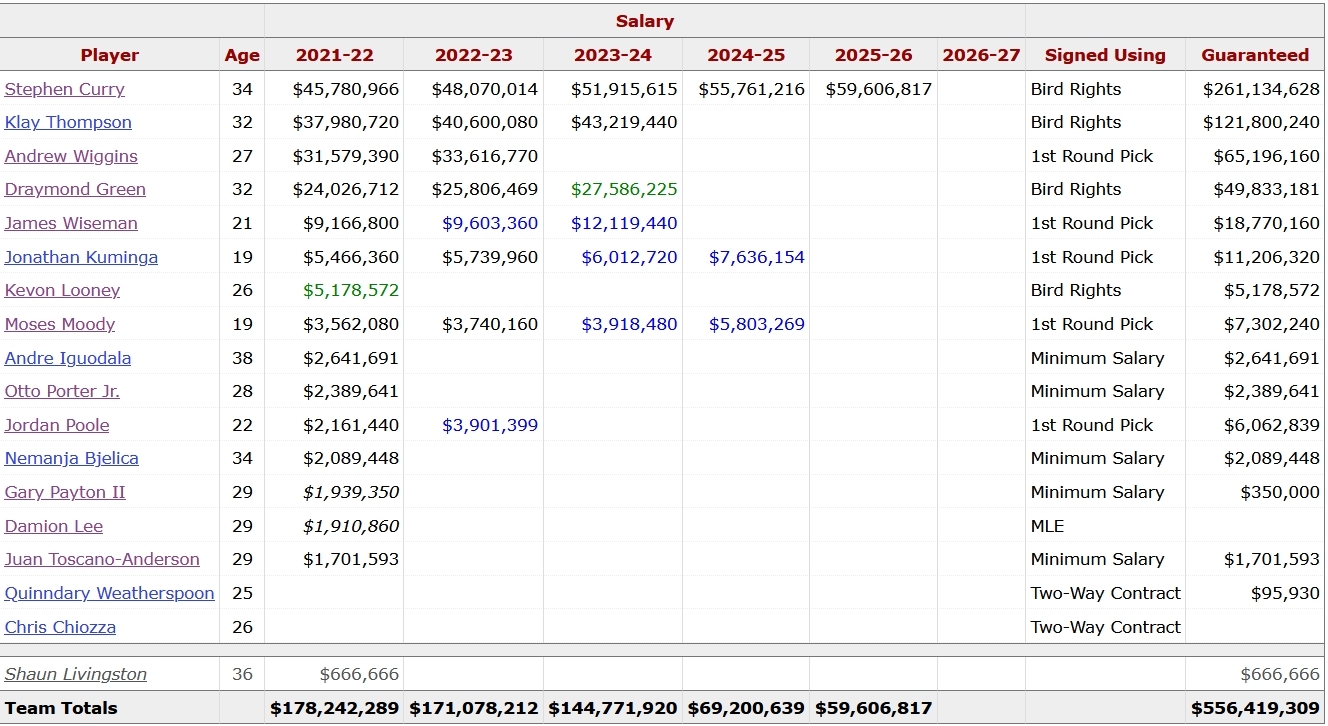Click italic $1,939,350 salary cell
1328x726 pixels.
(351, 492)
